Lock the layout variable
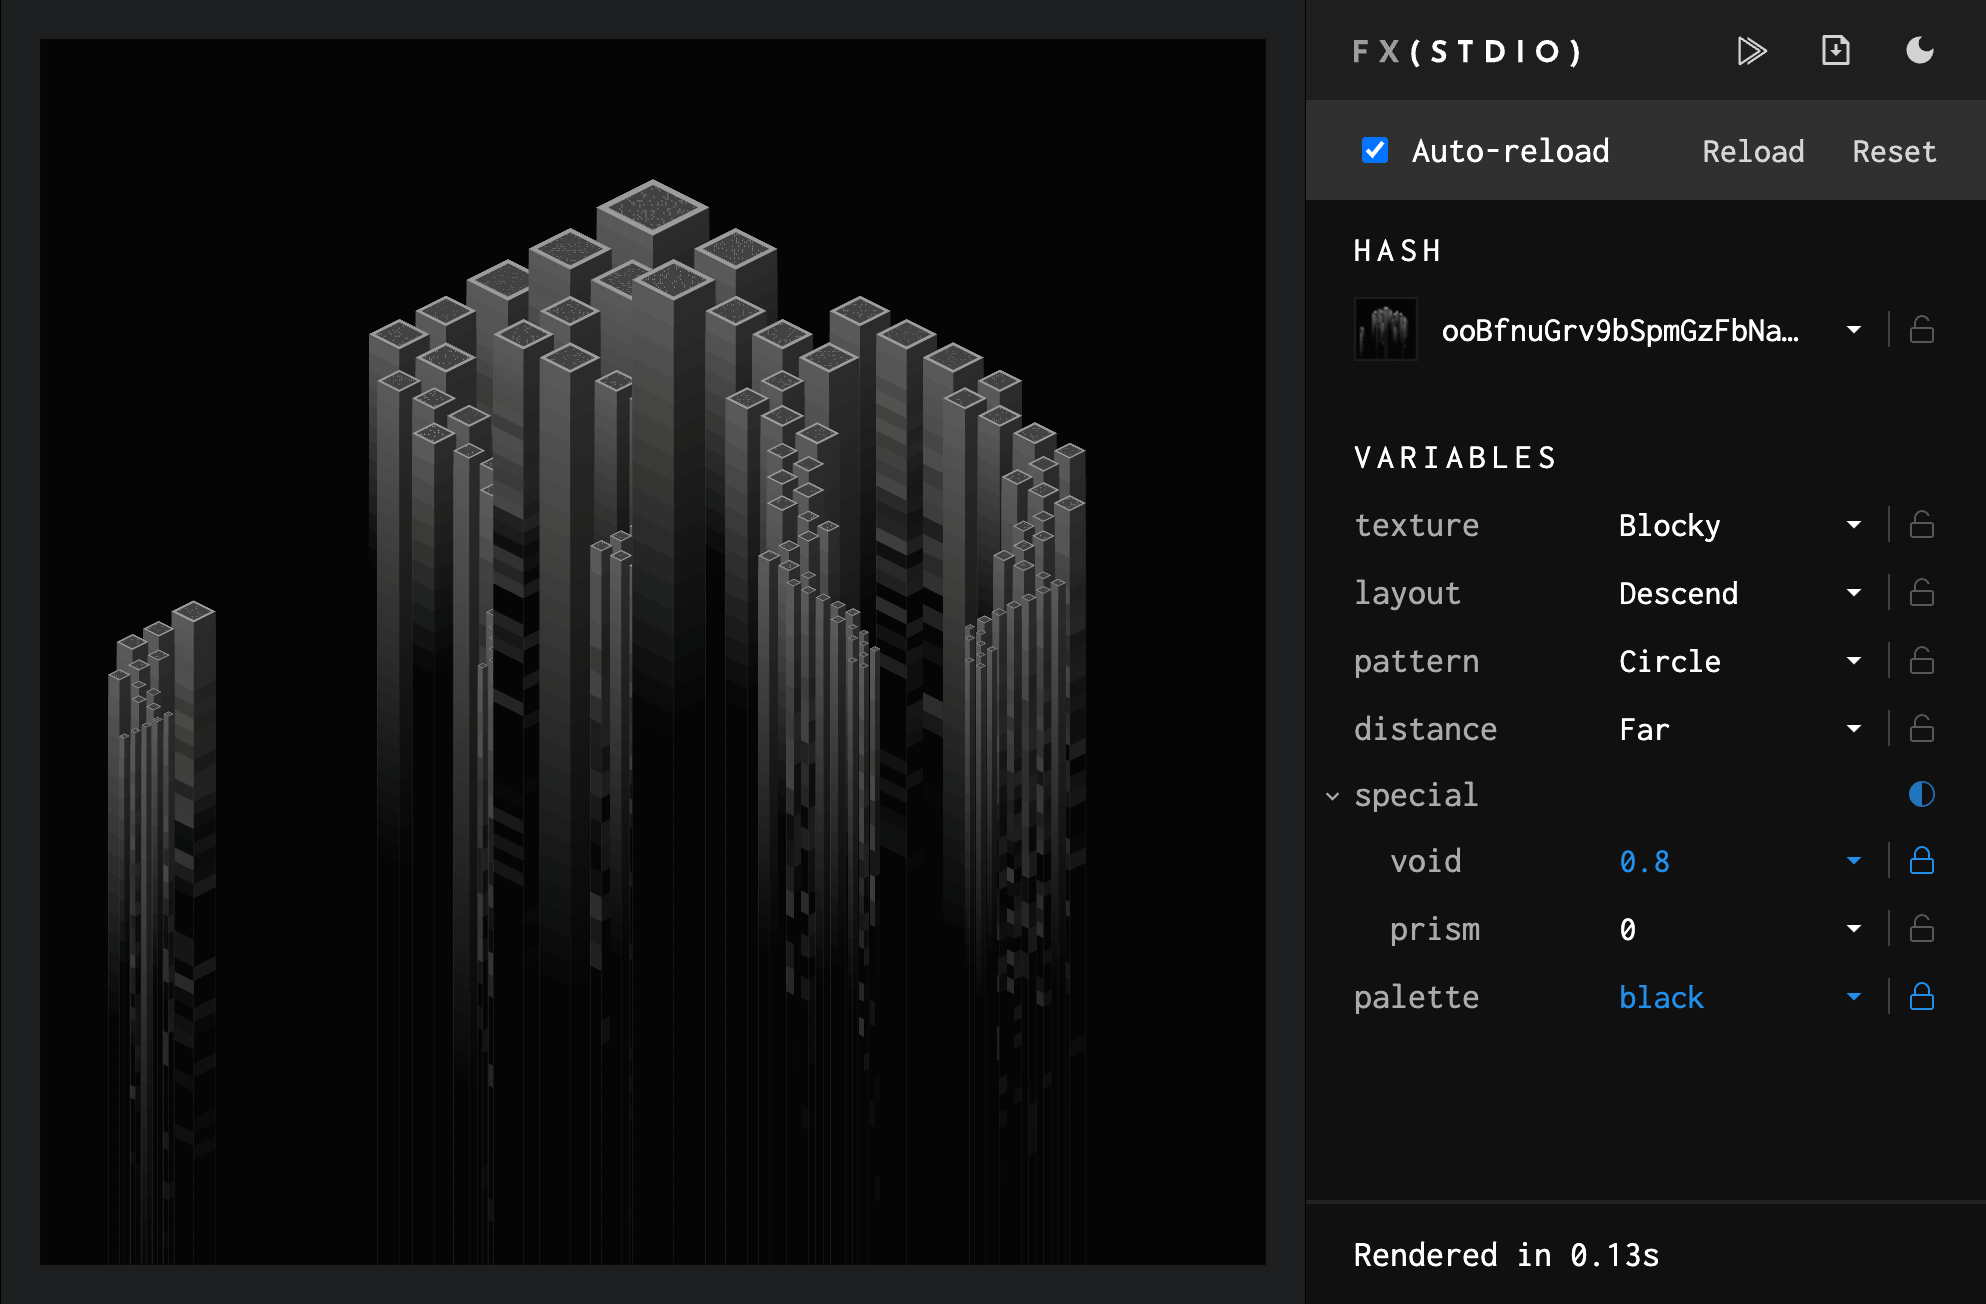The width and height of the screenshot is (1986, 1304). [x=1921, y=592]
